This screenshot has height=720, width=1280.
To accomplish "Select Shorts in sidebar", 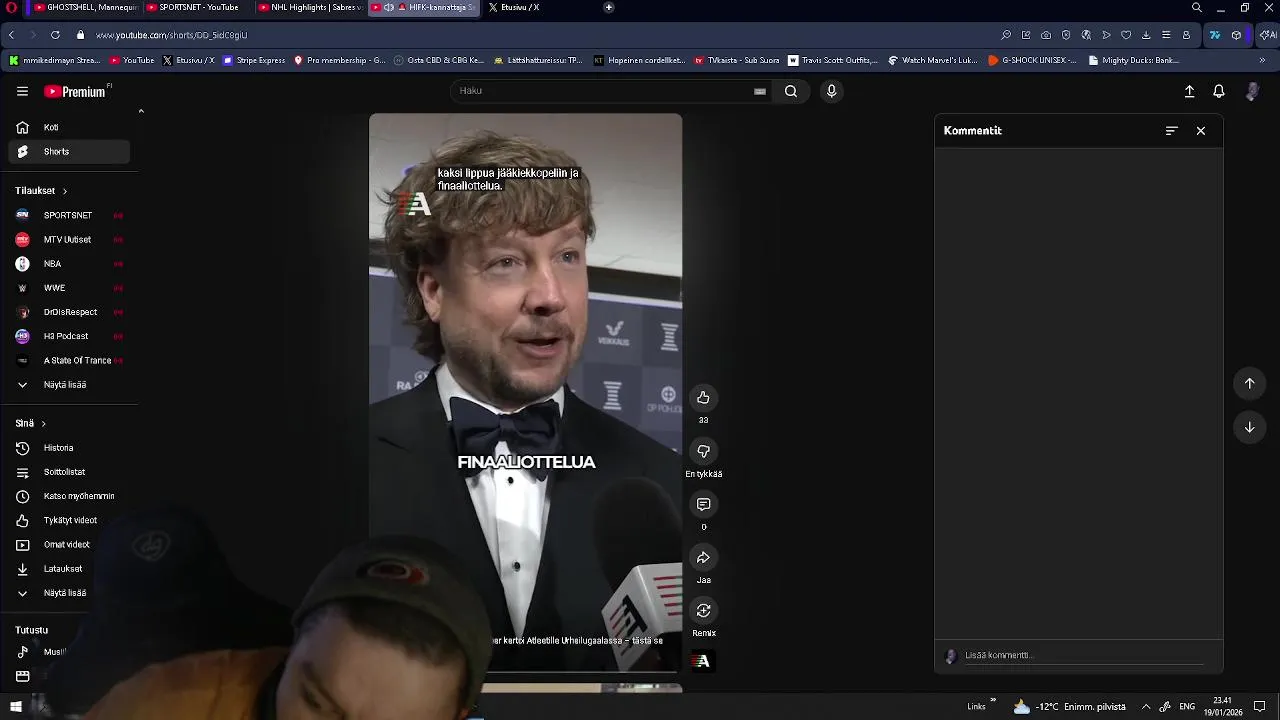I will (x=69, y=152).
